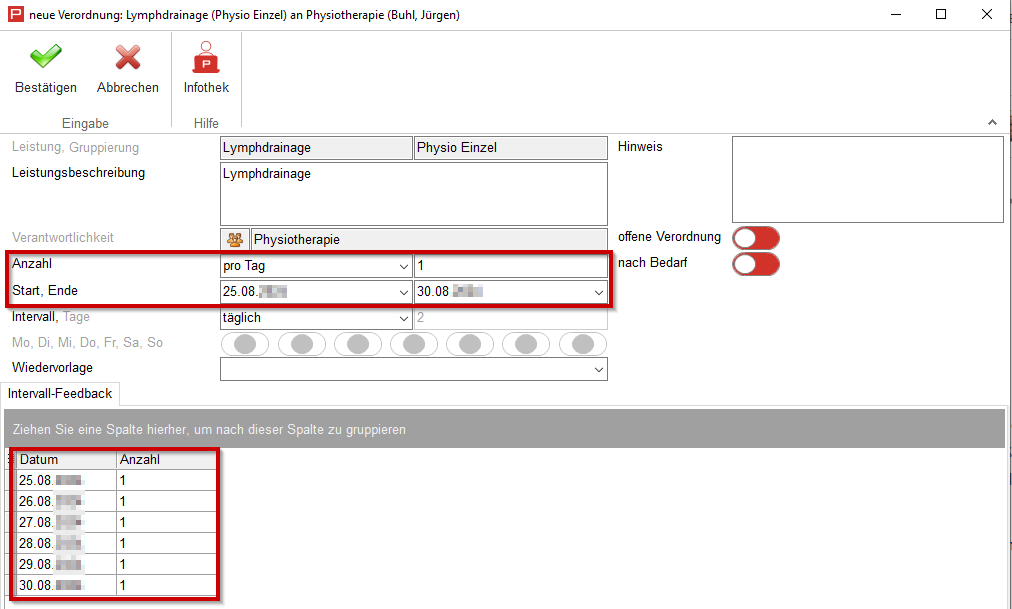Click the Datum column header
Screen dimensions: 1012x609
[66, 460]
